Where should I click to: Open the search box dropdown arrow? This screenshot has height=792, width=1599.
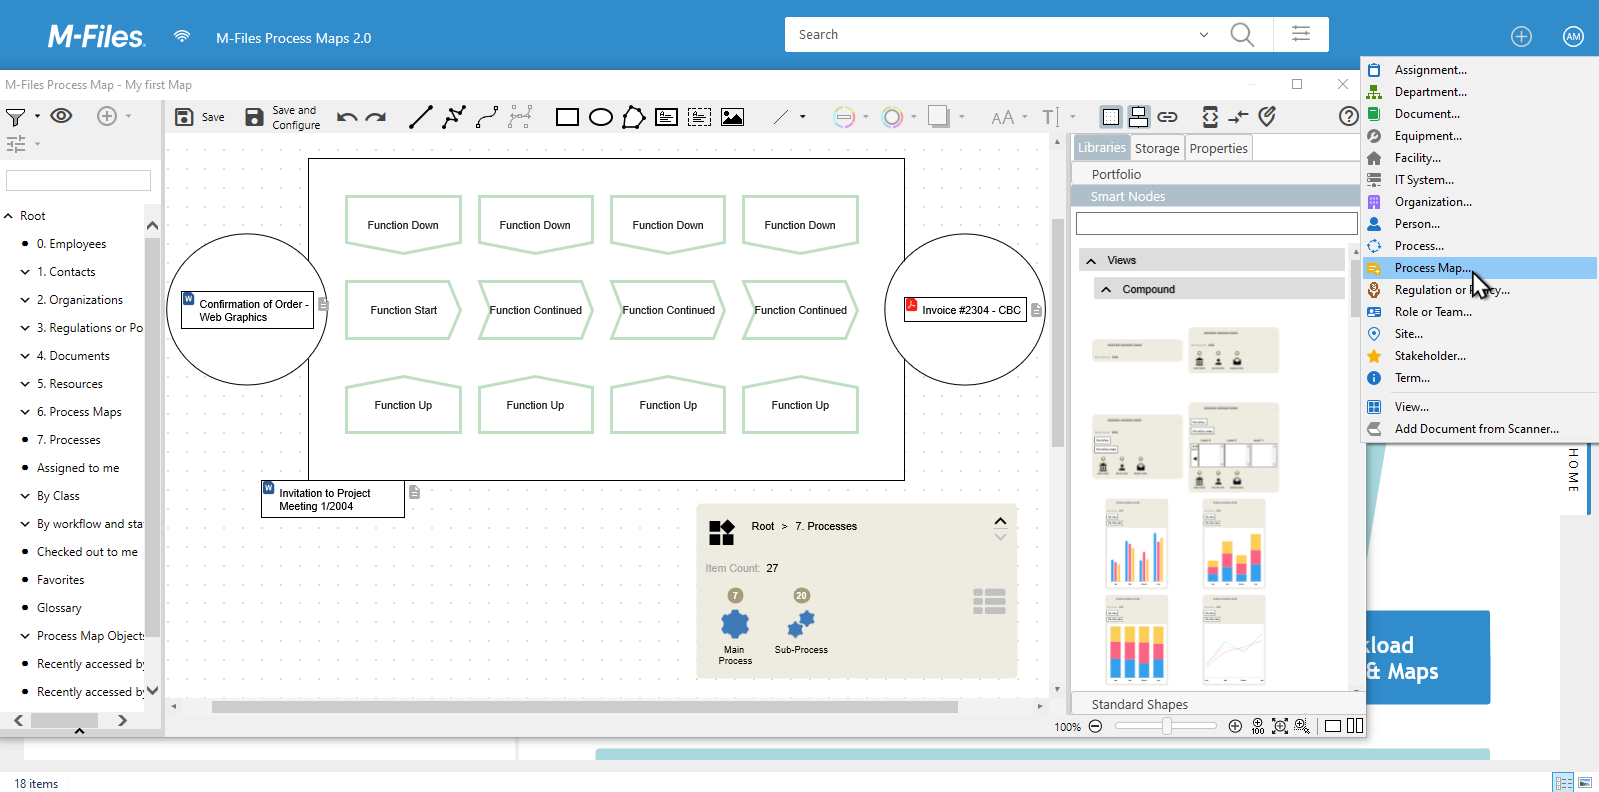pos(1203,35)
